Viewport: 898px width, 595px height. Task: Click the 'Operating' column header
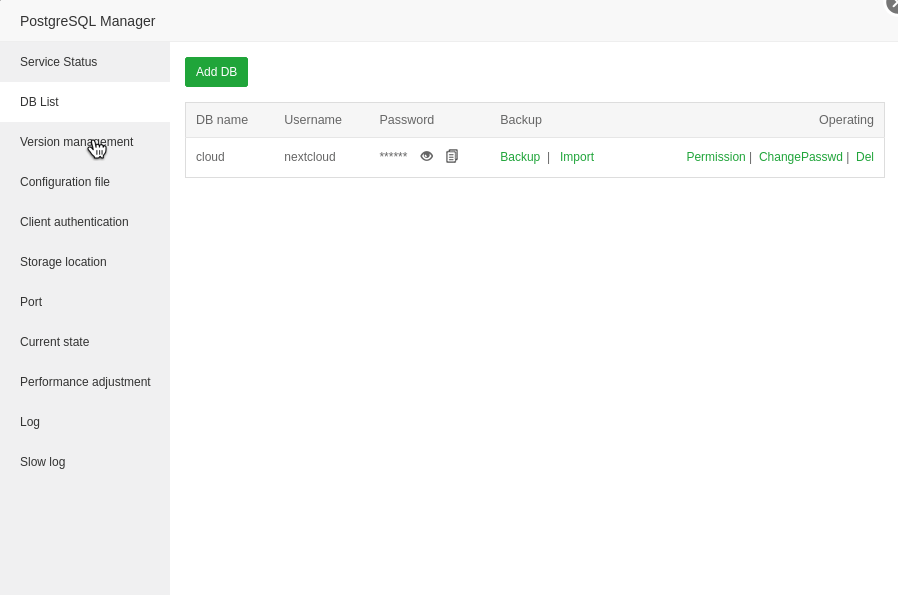click(846, 120)
